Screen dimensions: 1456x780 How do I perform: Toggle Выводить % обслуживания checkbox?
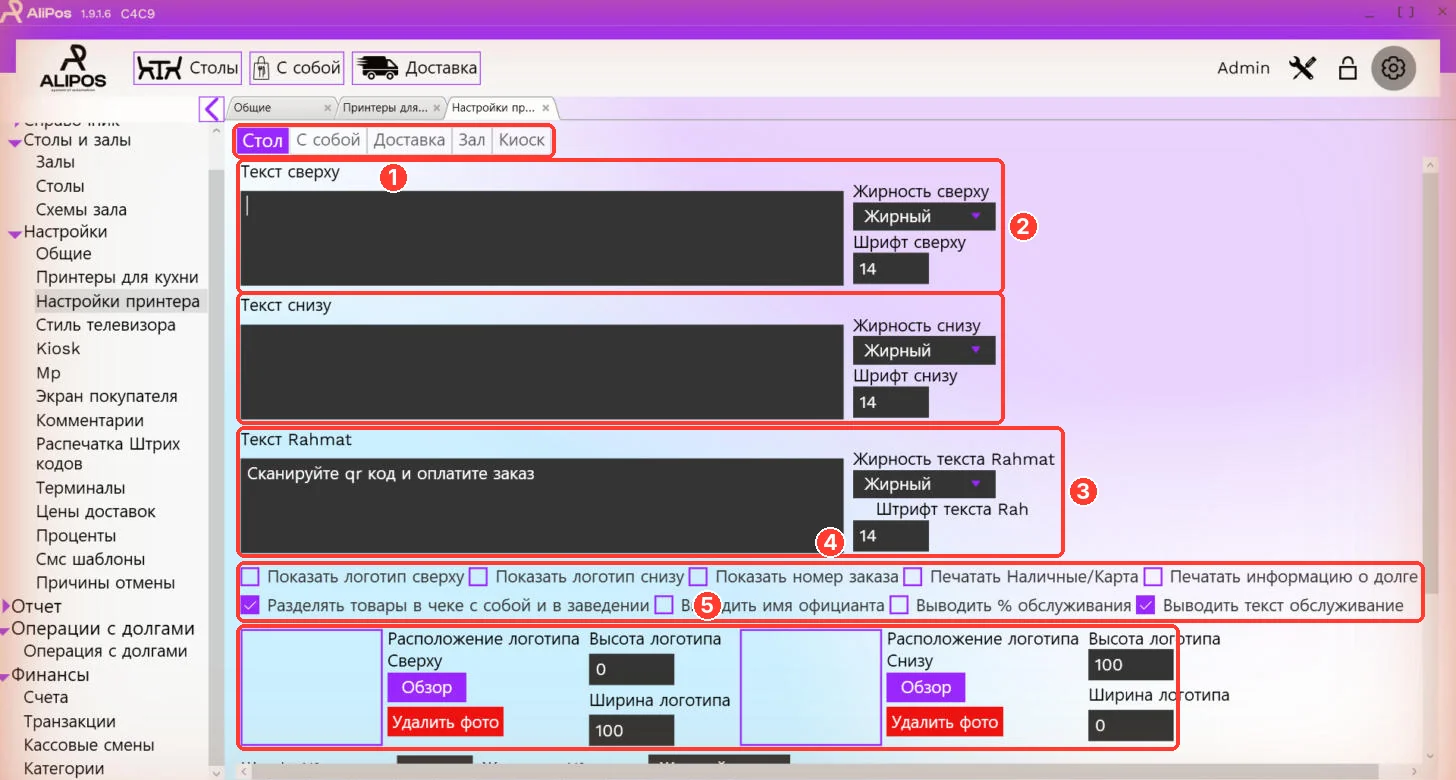[x=899, y=605]
